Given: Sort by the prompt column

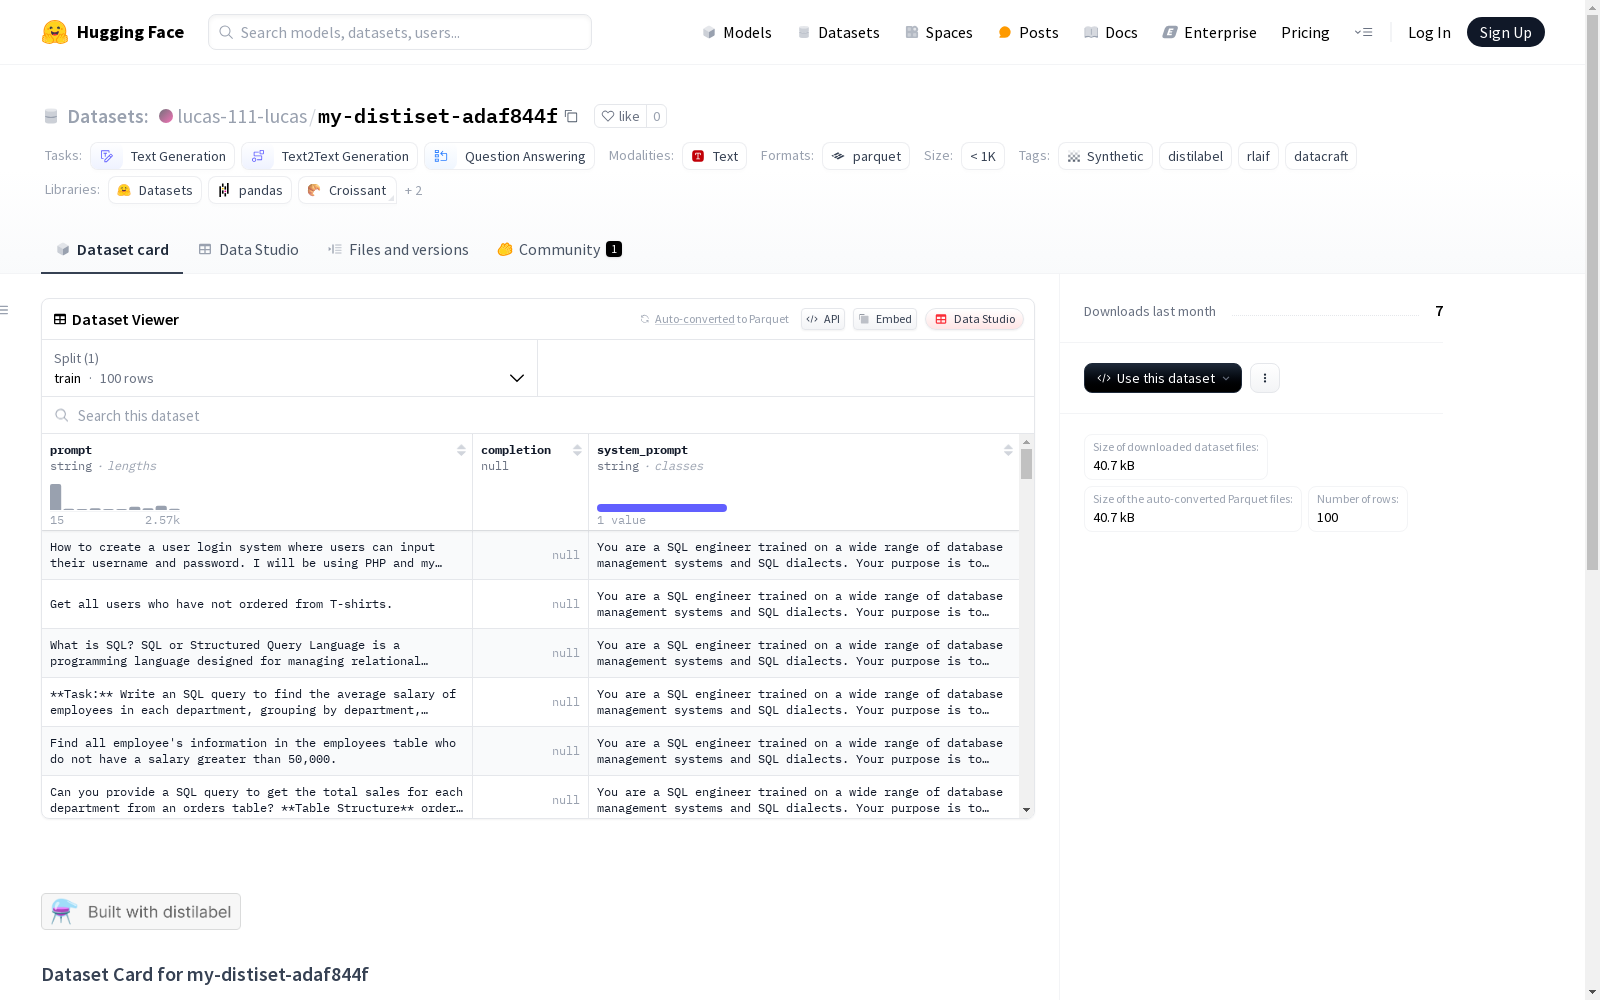Looking at the screenshot, I should pyautogui.click(x=461, y=450).
